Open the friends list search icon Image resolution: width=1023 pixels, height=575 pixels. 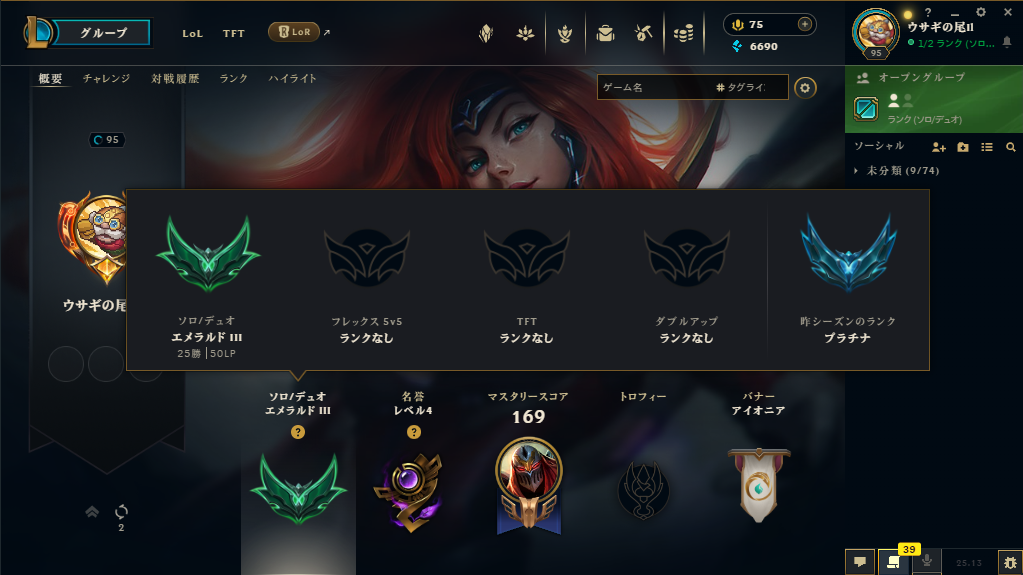tap(1011, 148)
